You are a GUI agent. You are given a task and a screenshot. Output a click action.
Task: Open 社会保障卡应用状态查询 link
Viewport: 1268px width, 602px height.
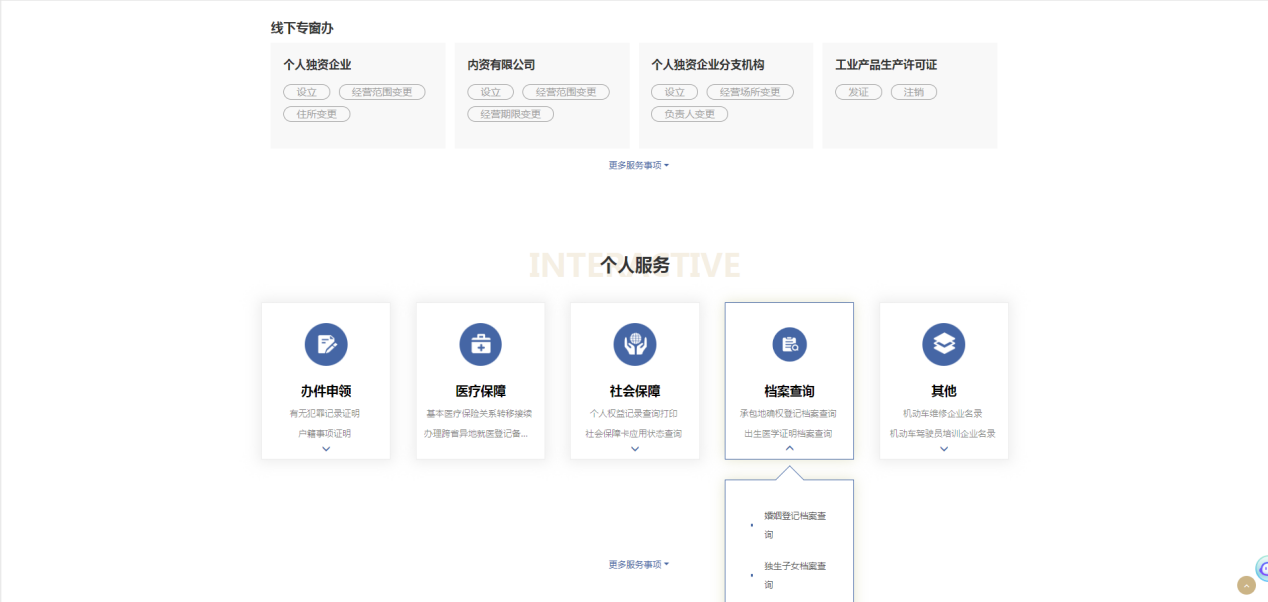click(x=634, y=434)
